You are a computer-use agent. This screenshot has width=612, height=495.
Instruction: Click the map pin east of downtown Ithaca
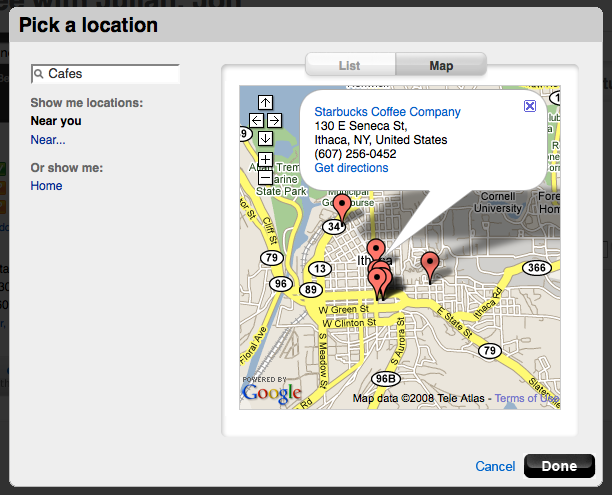430,266
